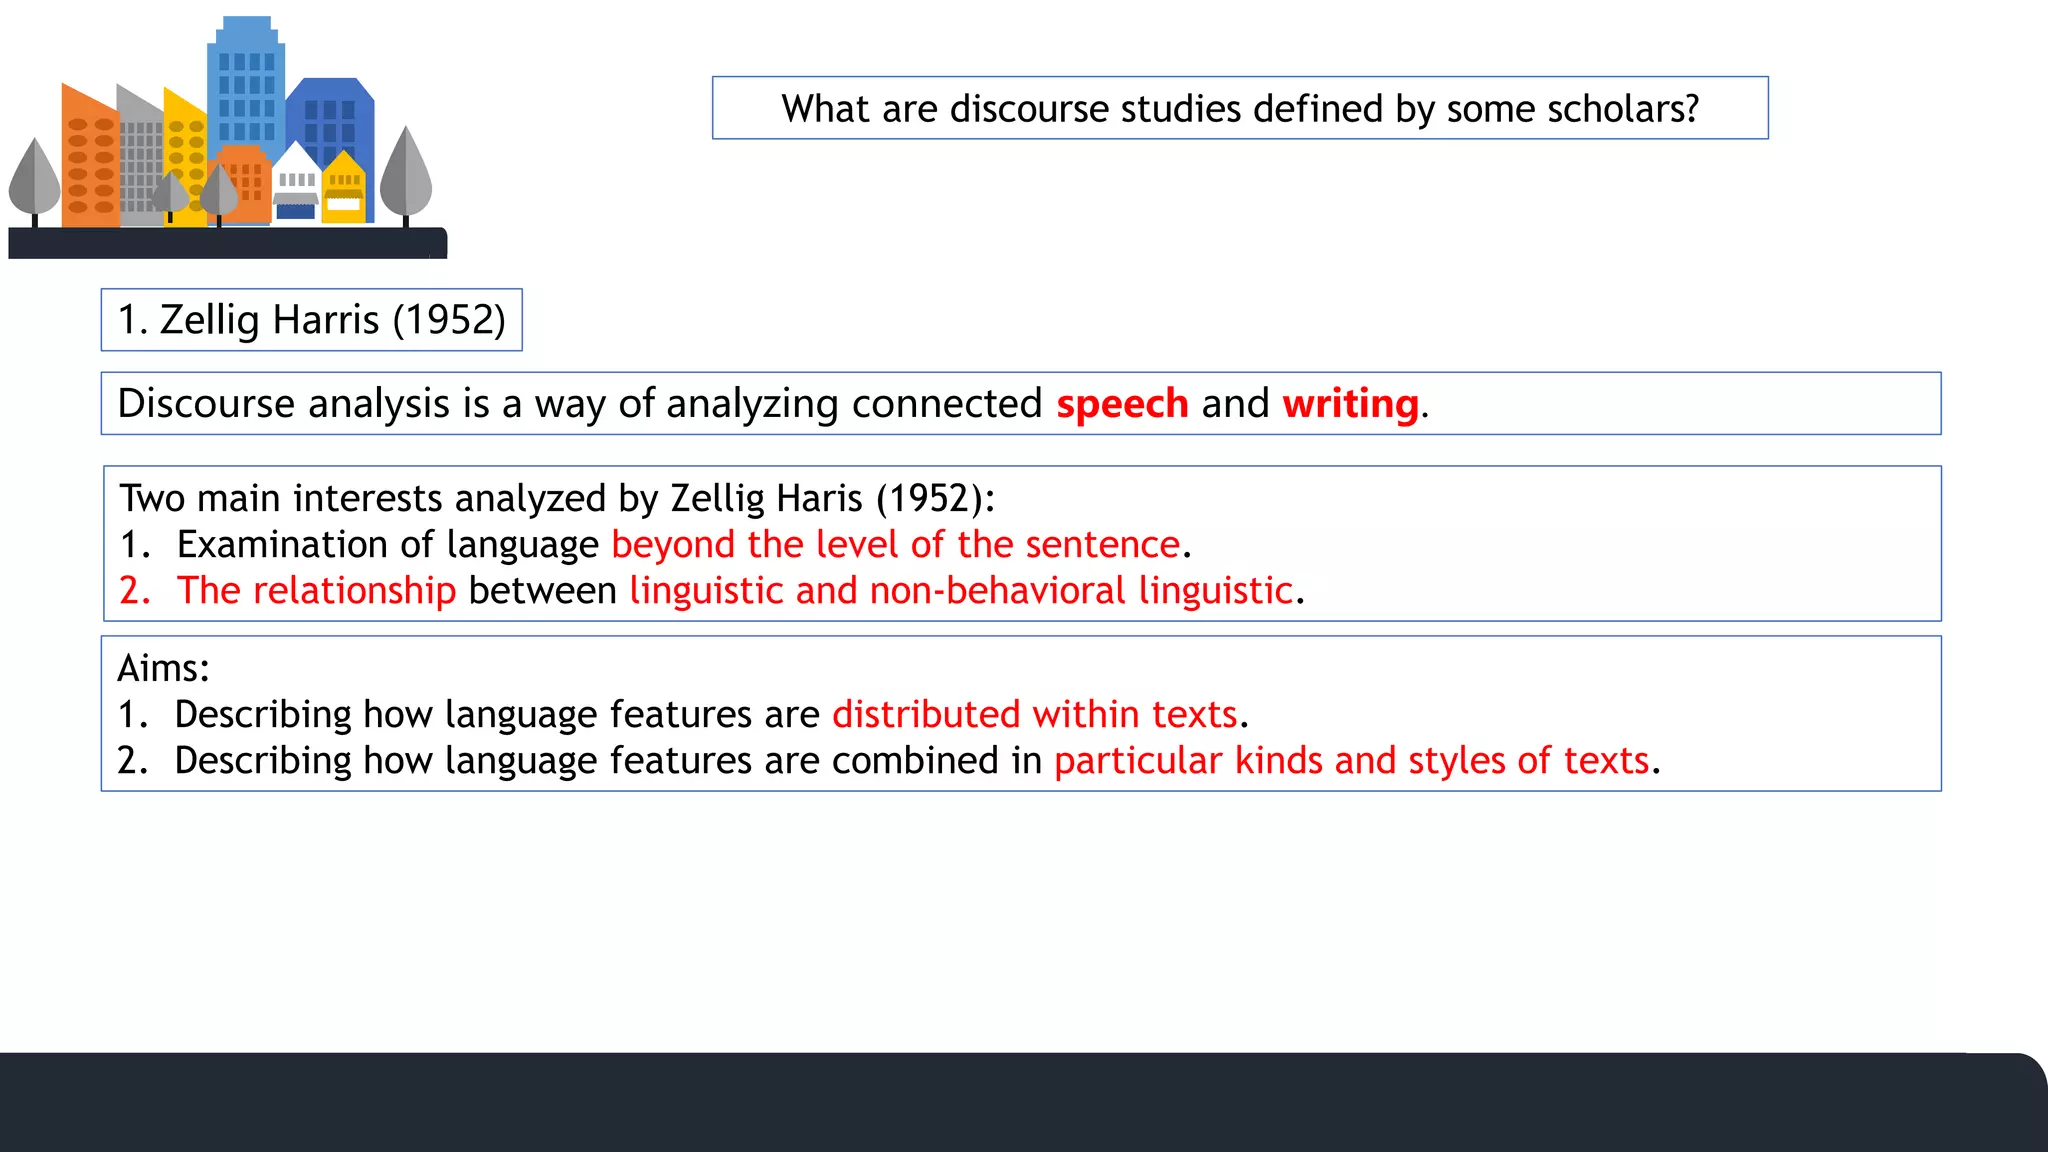Click the red phrase 'beyond the level of the sentence'
The width and height of the screenshot is (2048, 1152).
click(896, 544)
